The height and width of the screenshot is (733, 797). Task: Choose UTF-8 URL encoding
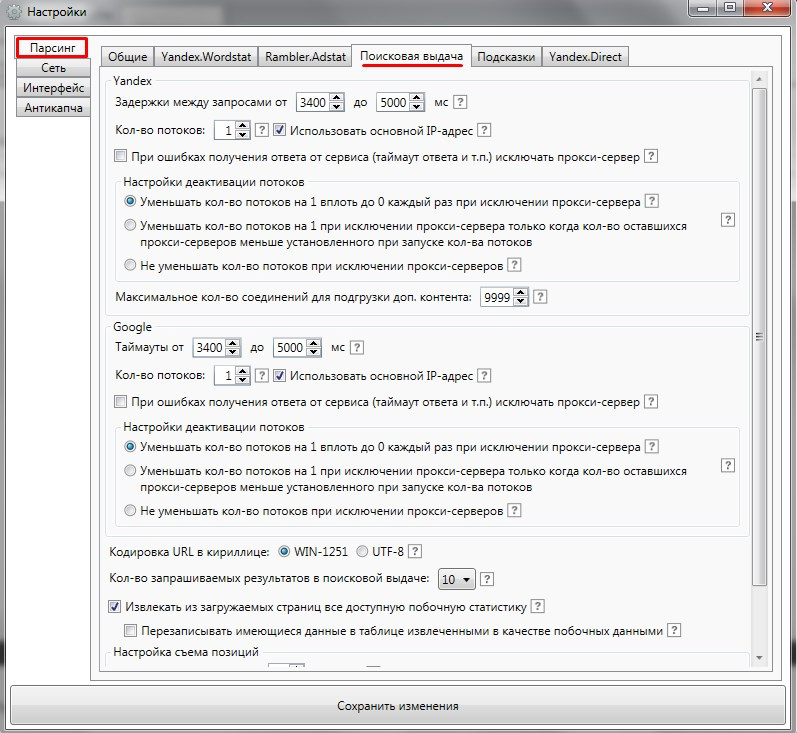[x=362, y=552]
